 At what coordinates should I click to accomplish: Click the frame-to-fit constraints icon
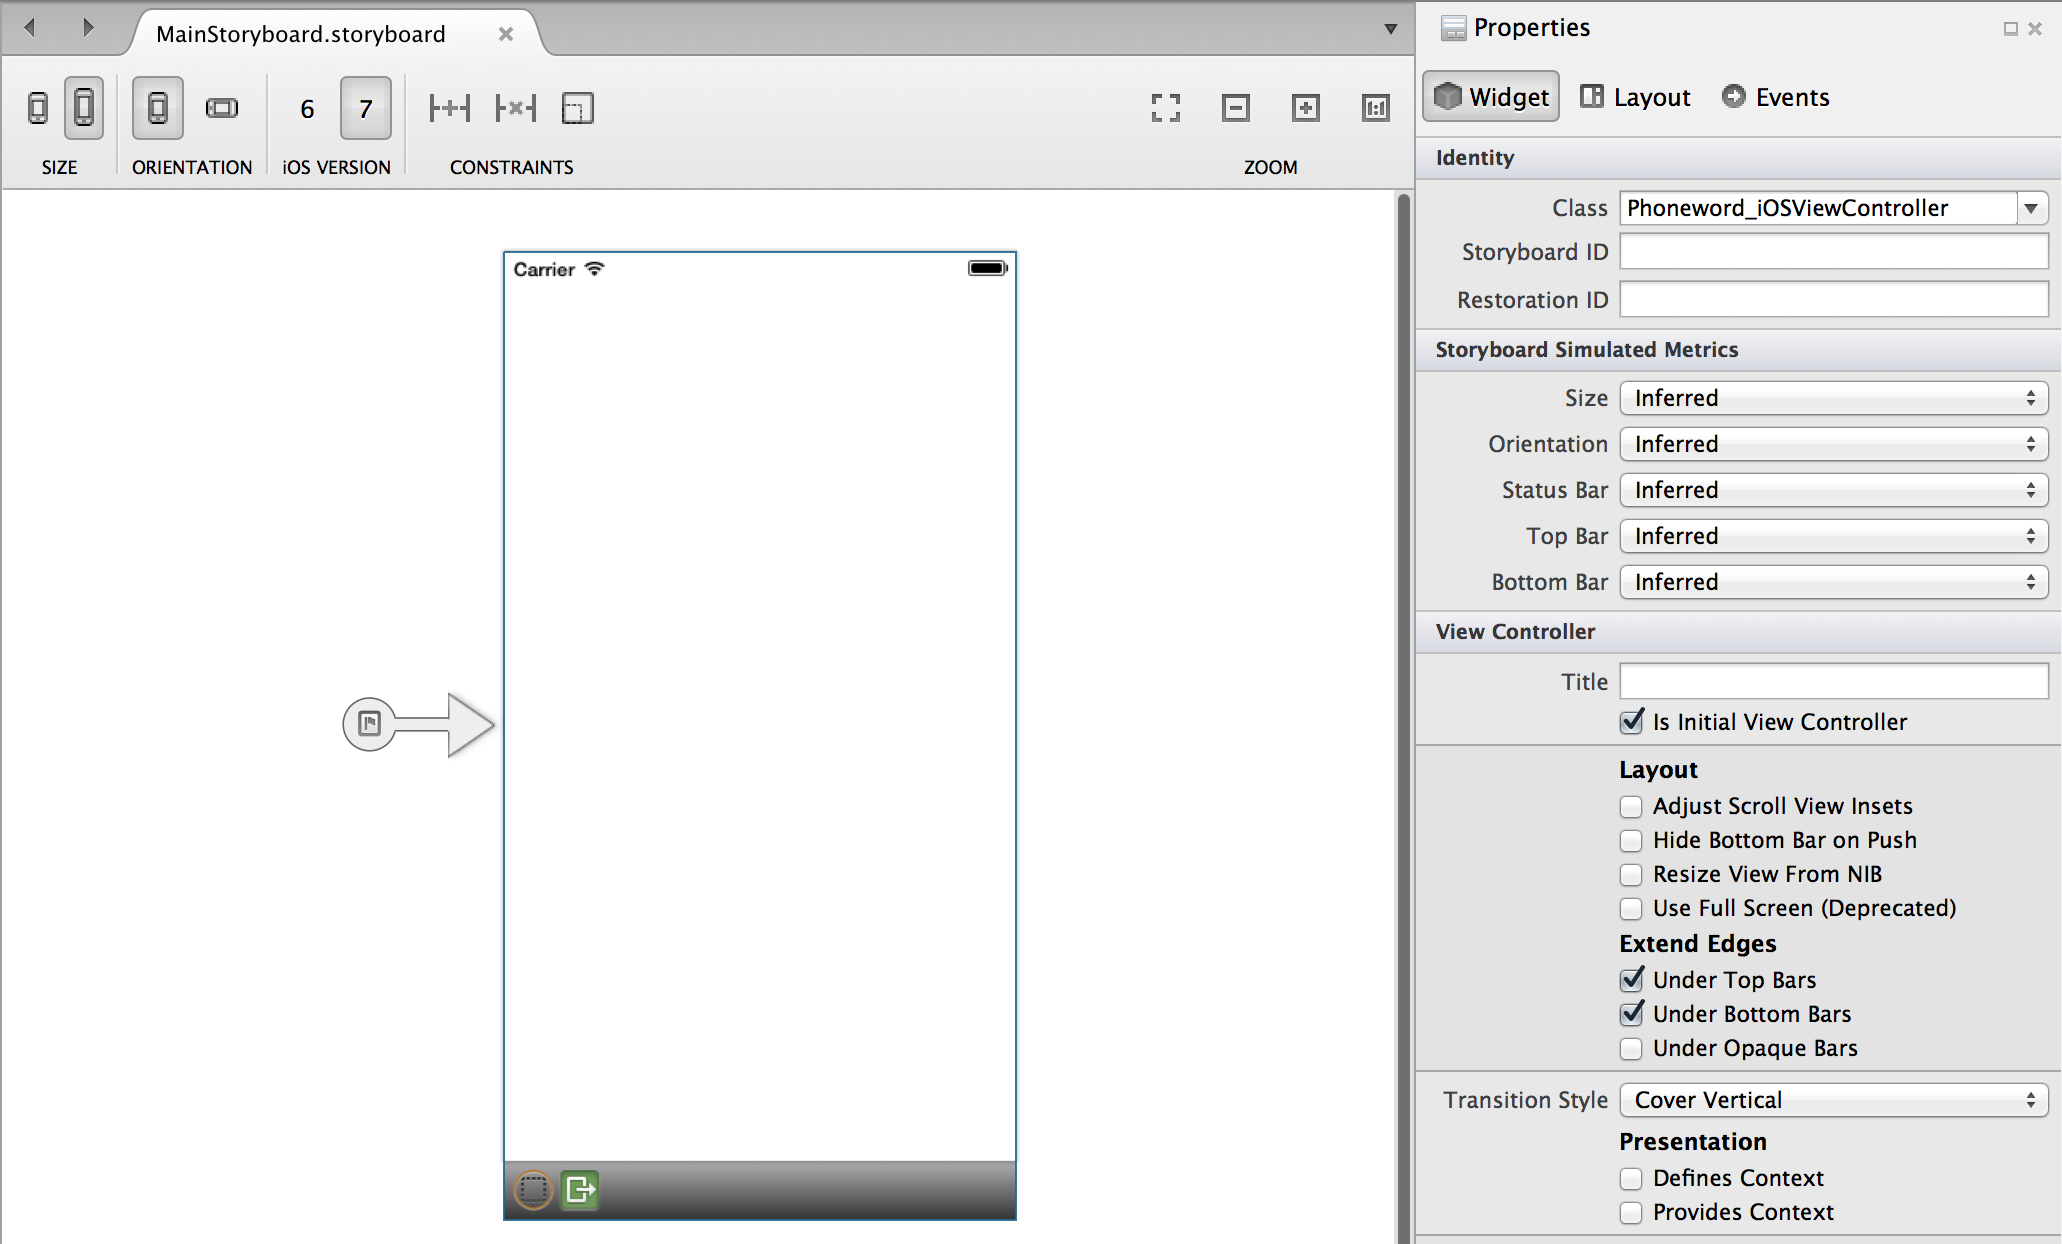coord(577,108)
